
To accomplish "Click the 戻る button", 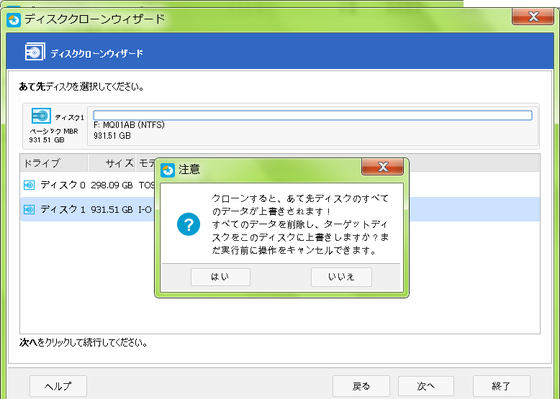I will (x=361, y=386).
